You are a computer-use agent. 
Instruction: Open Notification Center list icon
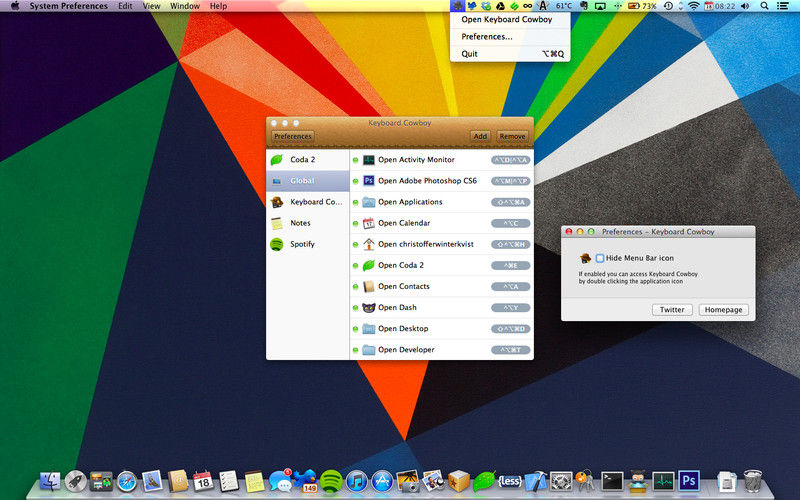pos(783,6)
